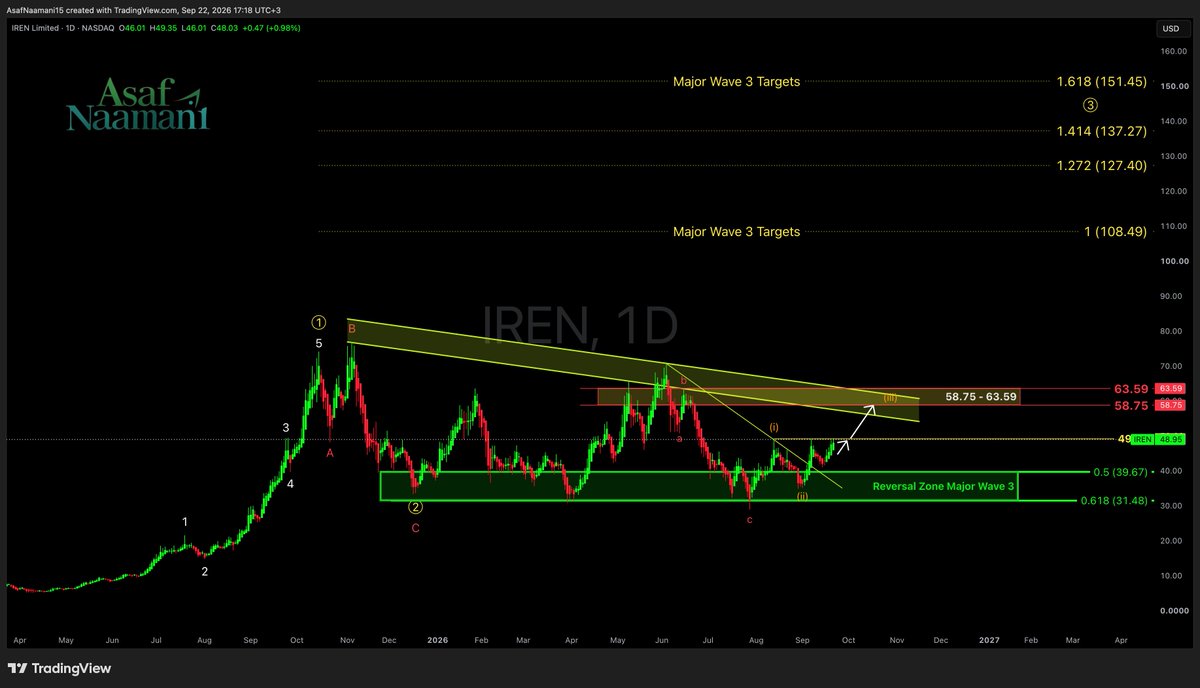Screen dimensions: 1200x688
Task: Select the IREN Limited symbol title
Action: (36, 28)
